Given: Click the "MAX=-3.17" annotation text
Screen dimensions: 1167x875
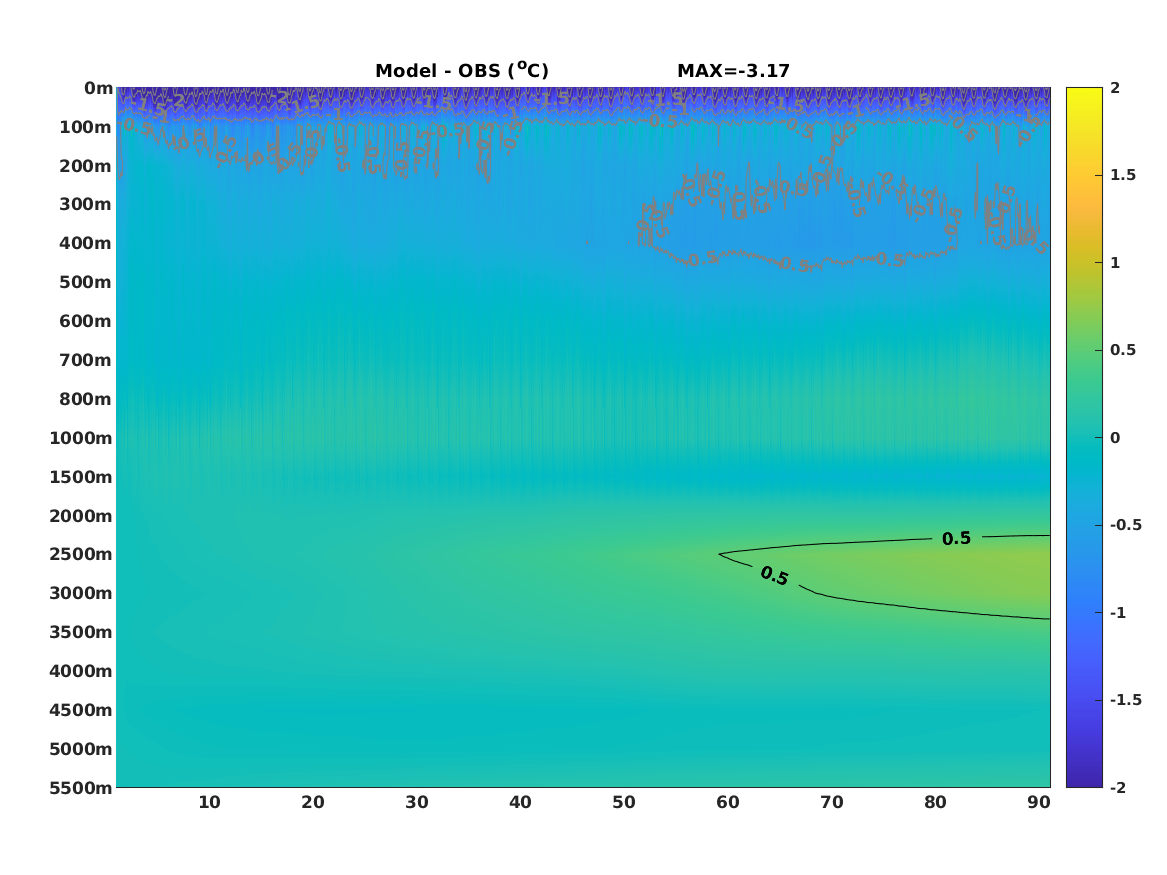Looking at the screenshot, I should (x=733, y=71).
